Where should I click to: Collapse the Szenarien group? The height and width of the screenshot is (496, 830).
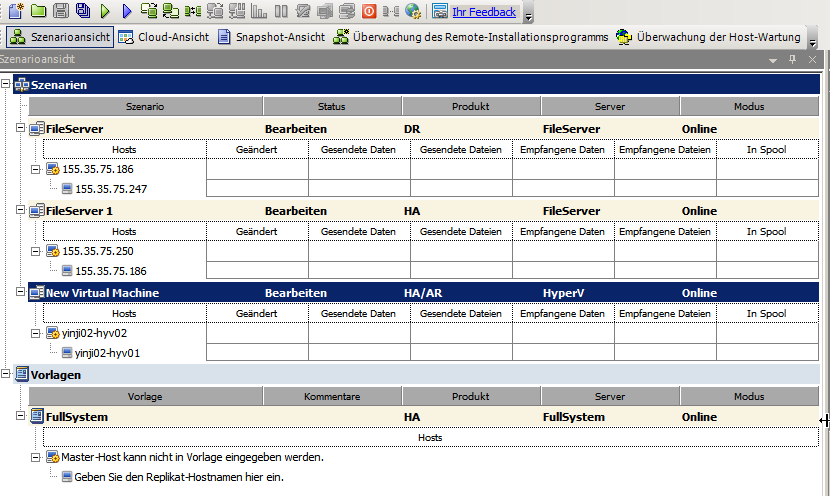pos(6,85)
